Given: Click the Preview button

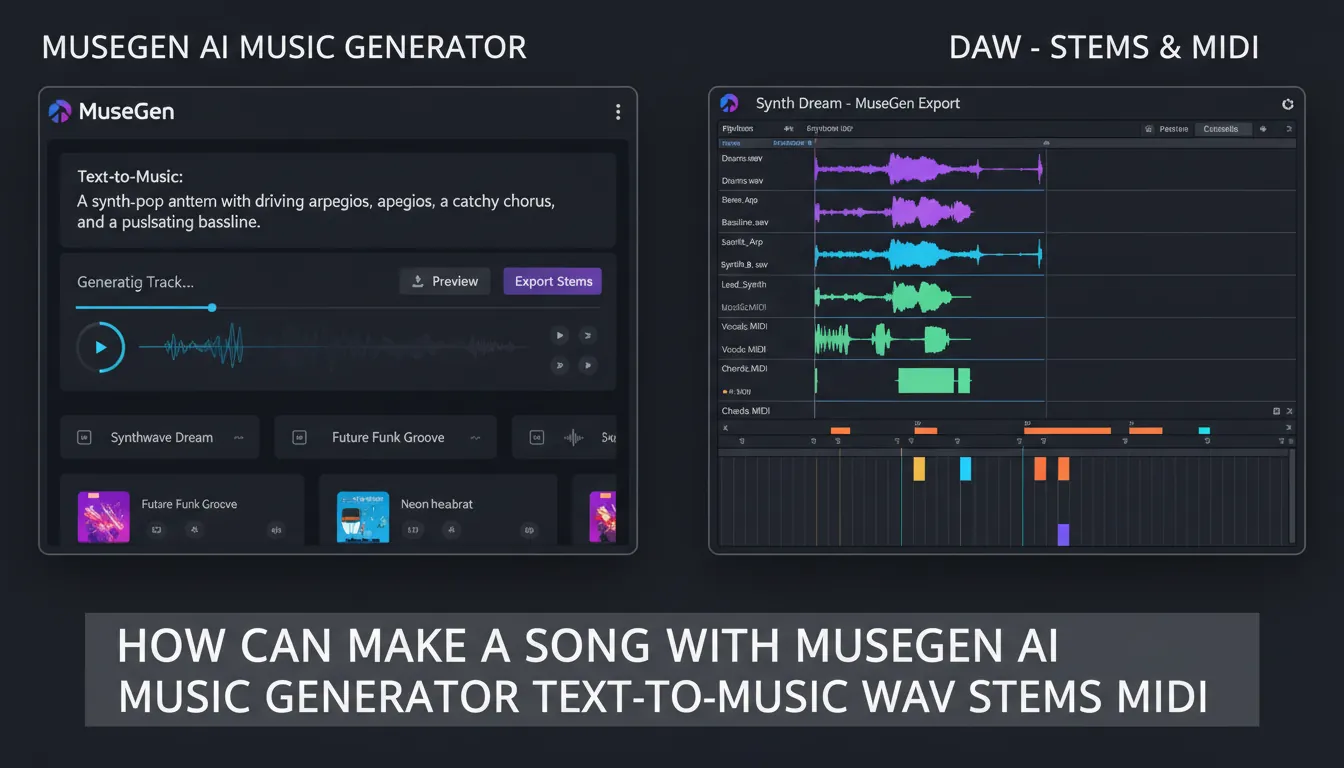Looking at the screenshot, I should coord(445,281).
